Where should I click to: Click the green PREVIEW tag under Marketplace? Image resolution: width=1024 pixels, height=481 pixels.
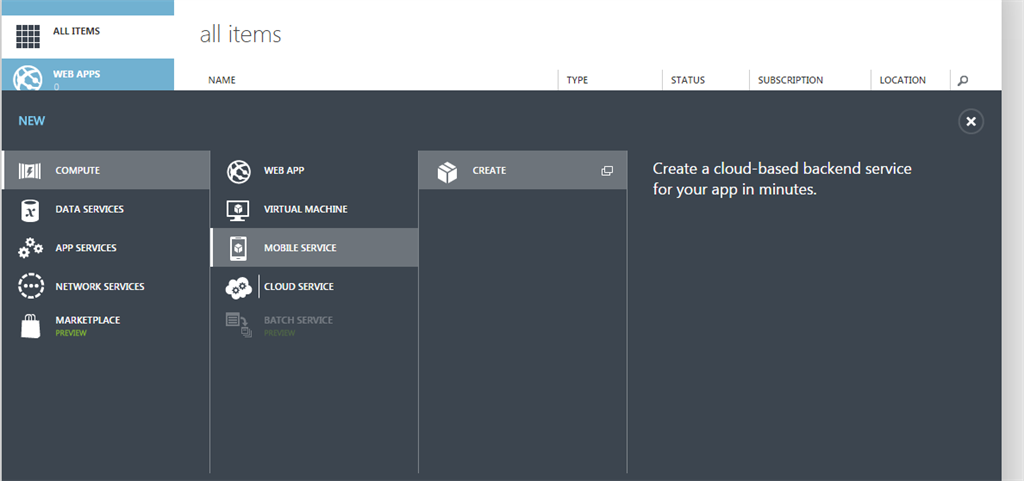click(71, 333)
